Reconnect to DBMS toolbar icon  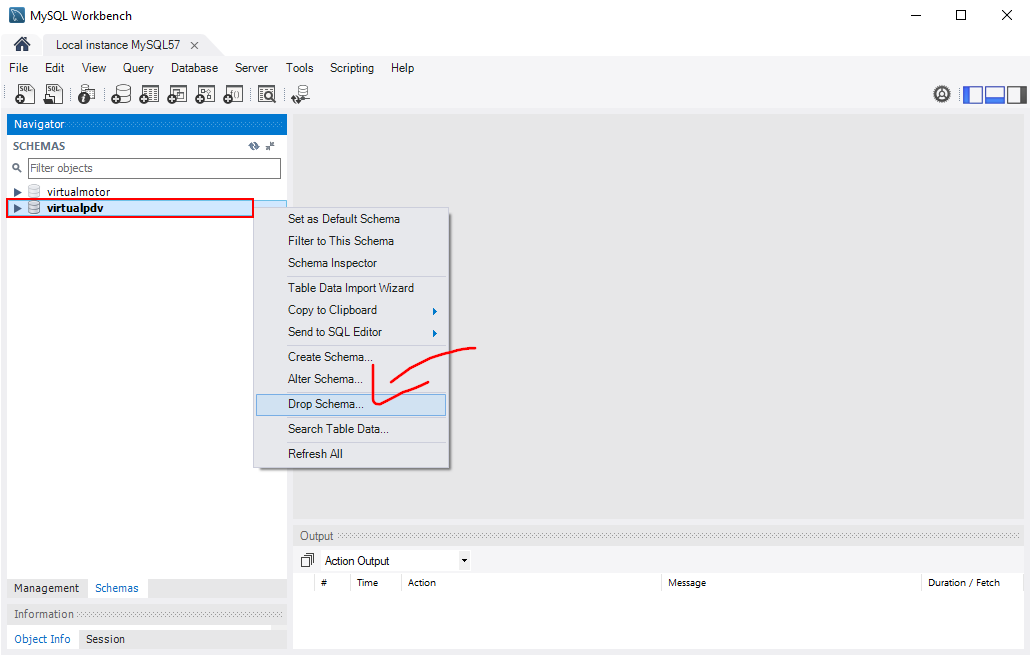pyautogui.click(x=301, y=94)
